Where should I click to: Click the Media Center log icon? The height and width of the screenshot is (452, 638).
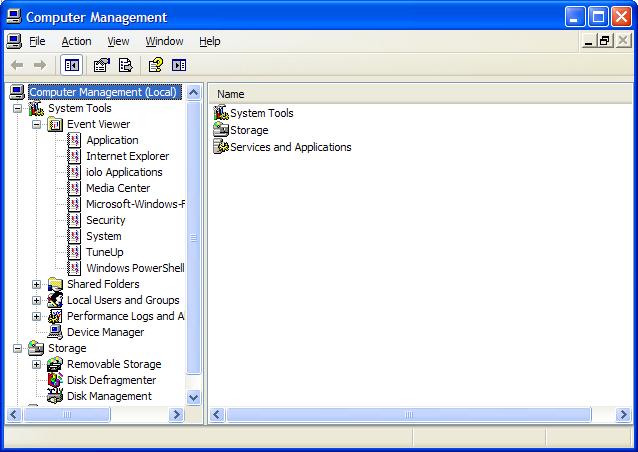coord(74,188)
